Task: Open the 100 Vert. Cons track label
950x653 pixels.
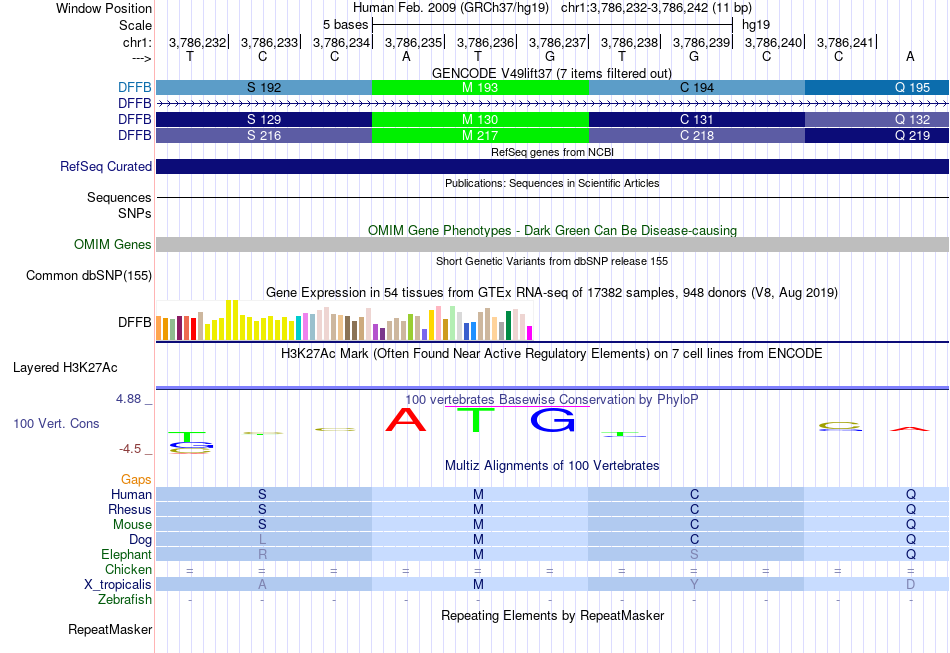Action: [x=56, y=423]
